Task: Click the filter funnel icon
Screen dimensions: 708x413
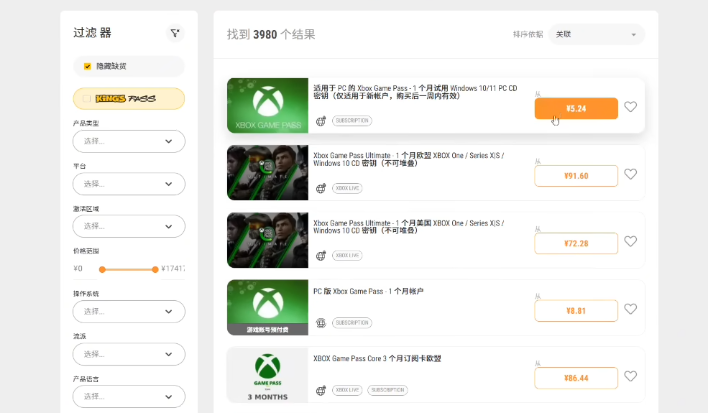Action: click(x=175, y=33)
